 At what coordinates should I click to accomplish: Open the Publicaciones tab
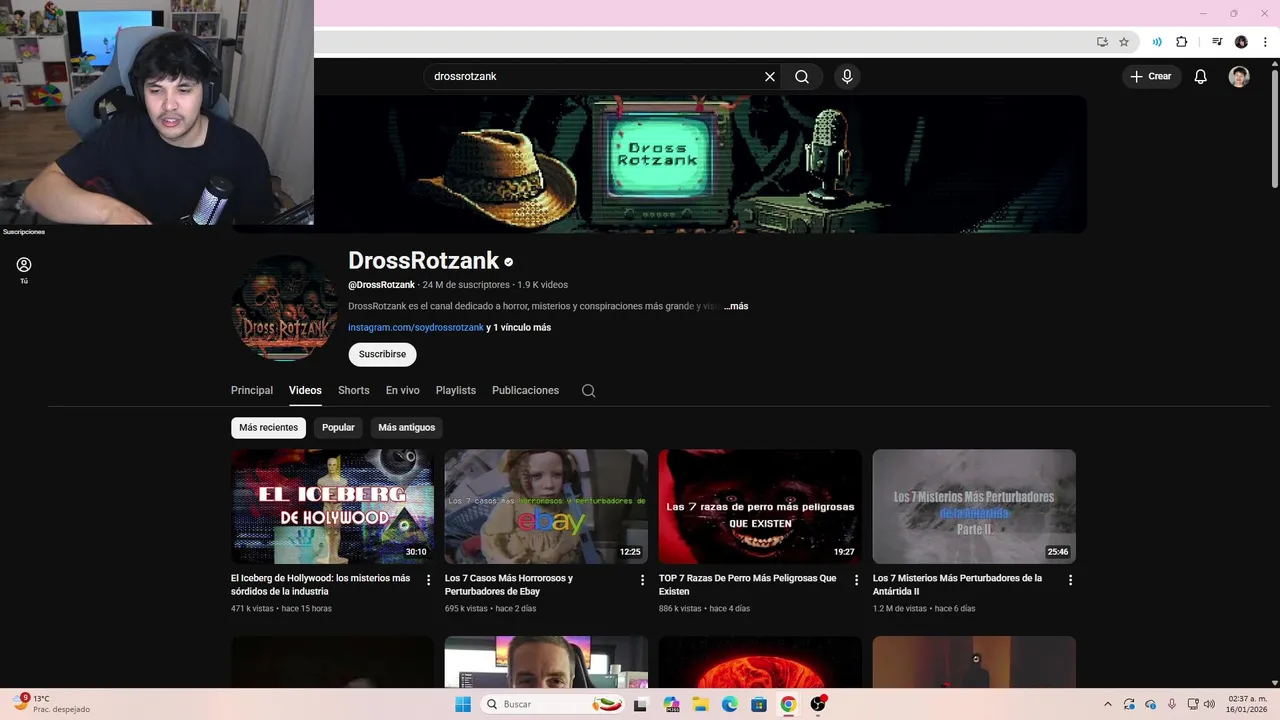(525, 390)
